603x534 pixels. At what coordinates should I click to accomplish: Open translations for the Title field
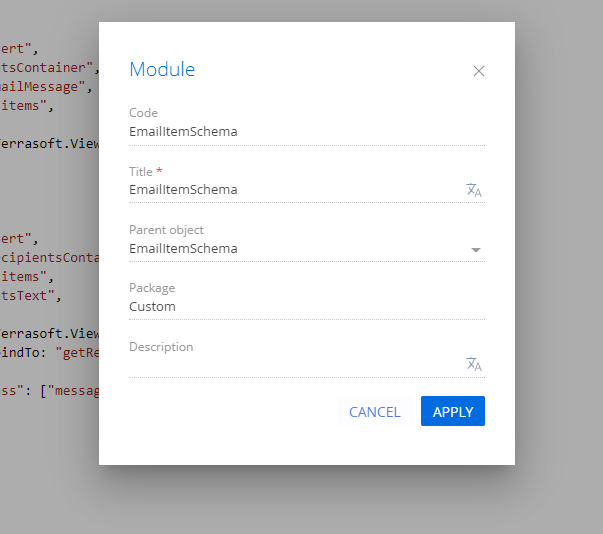474,190
